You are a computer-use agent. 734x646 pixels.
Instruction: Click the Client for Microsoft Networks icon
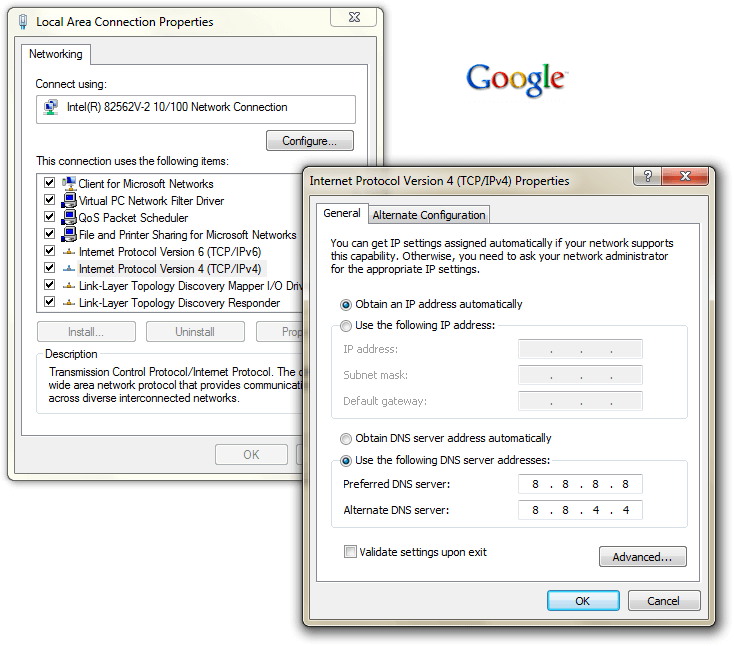pyautogui.click(x=69, y=183)
